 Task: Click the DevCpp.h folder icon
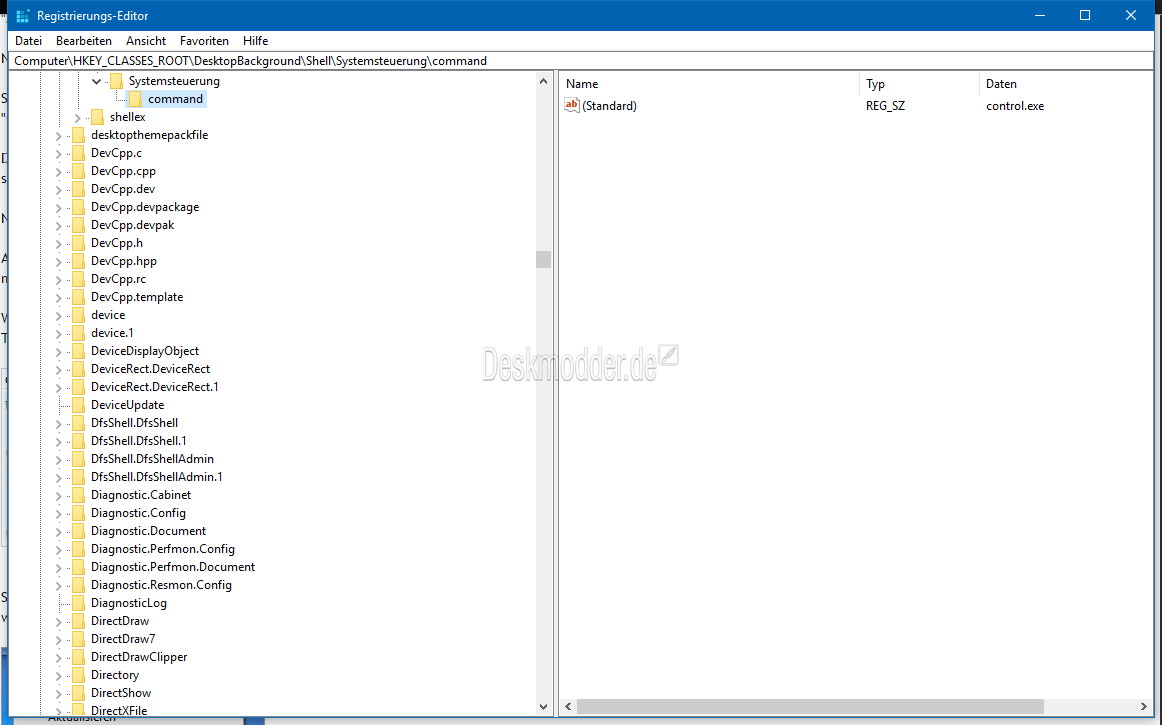(x=79, y=243)
